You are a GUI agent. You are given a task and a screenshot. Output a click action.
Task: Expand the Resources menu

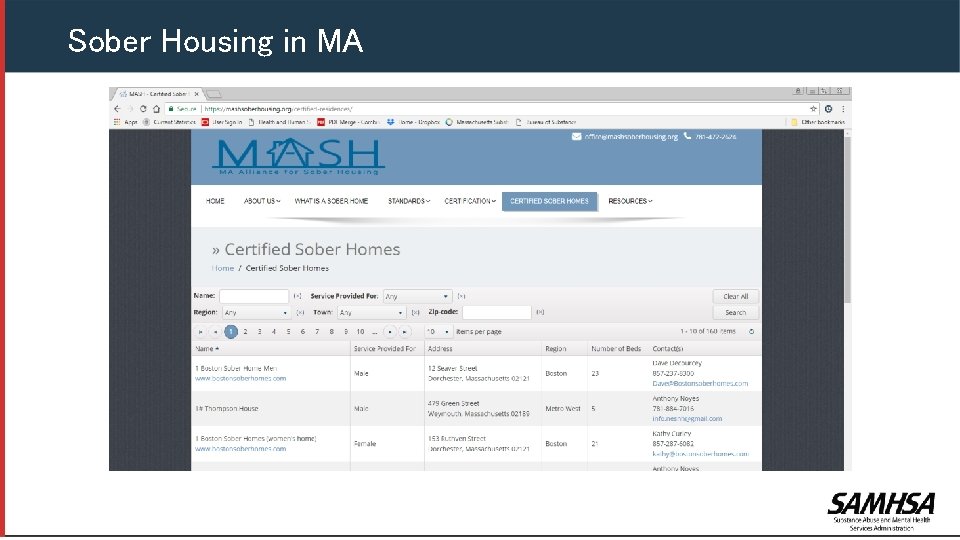[x=630, y=201]
